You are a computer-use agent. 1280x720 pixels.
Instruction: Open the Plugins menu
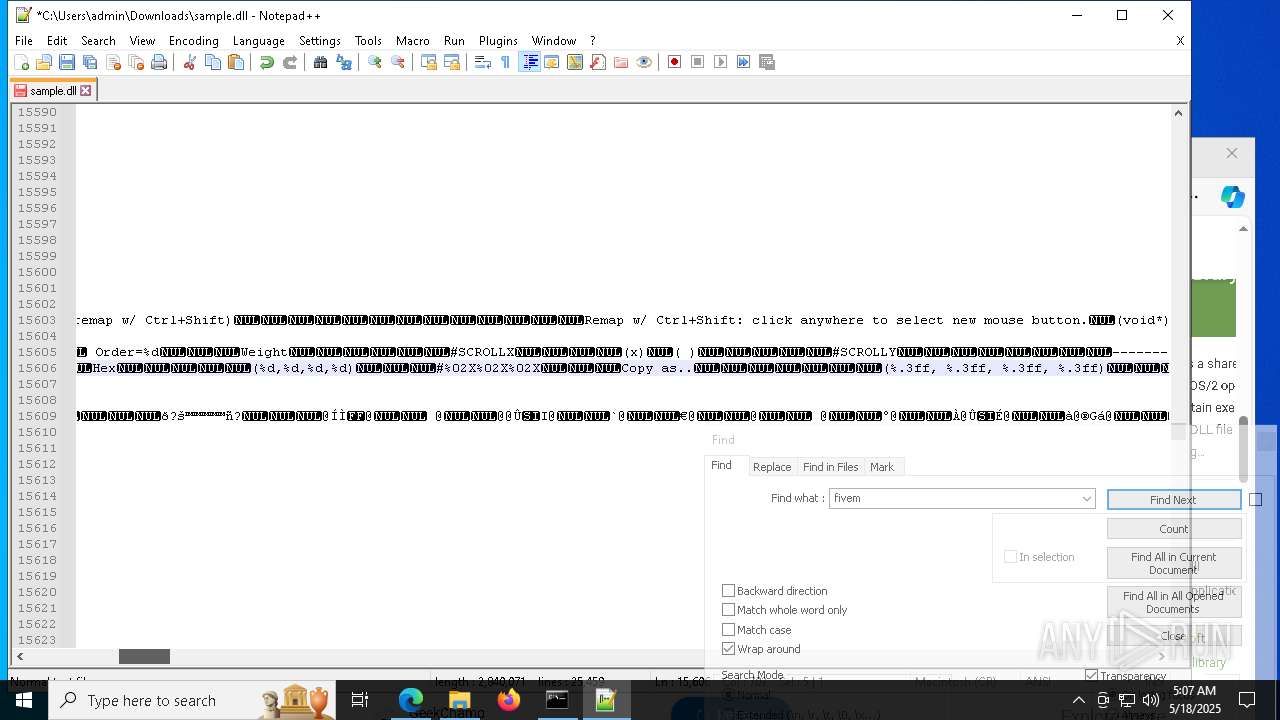[x=498, y=41]
